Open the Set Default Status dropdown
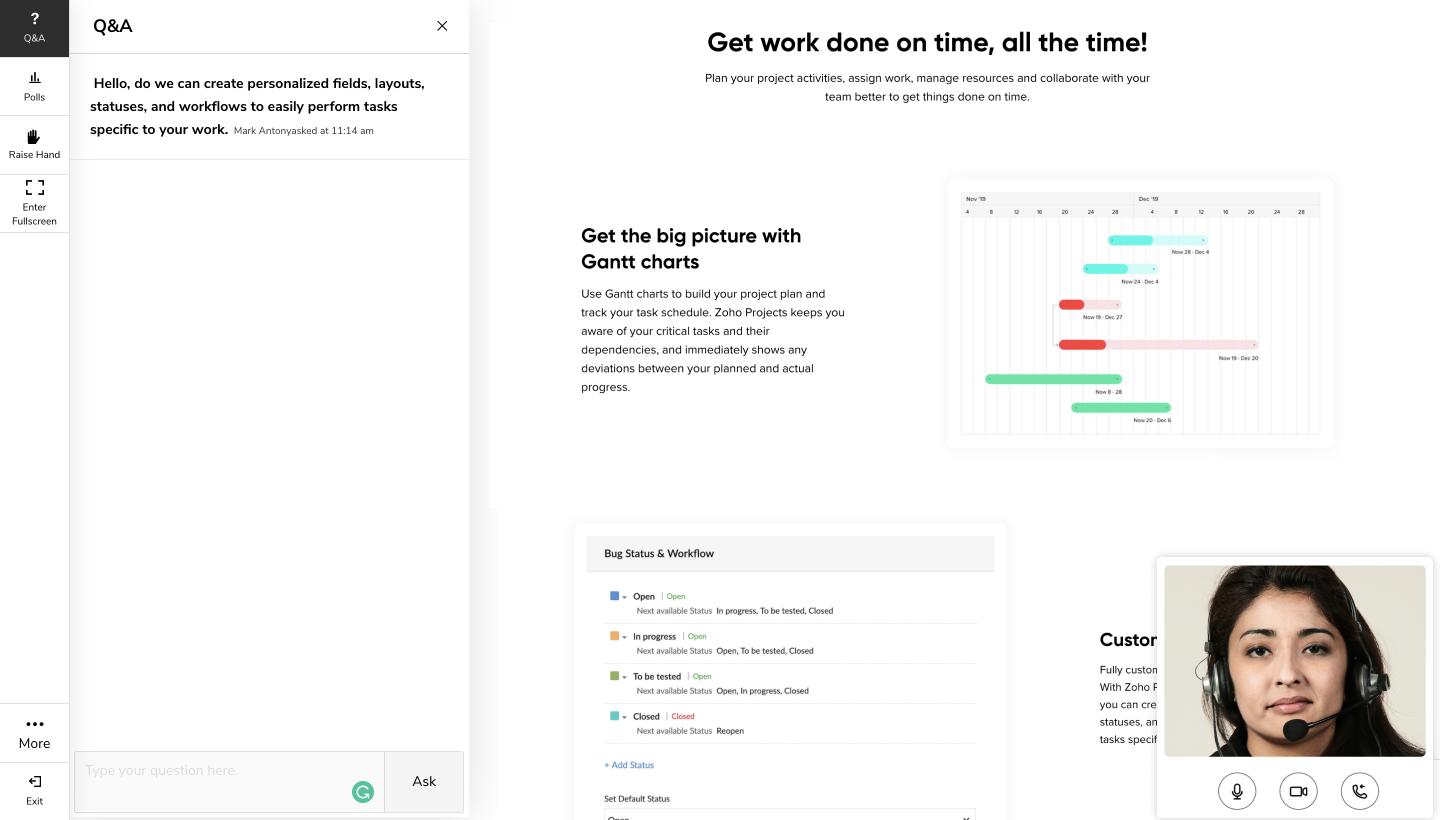The height and width of the screenshot is (820, 1440). (x=789, y=814)
